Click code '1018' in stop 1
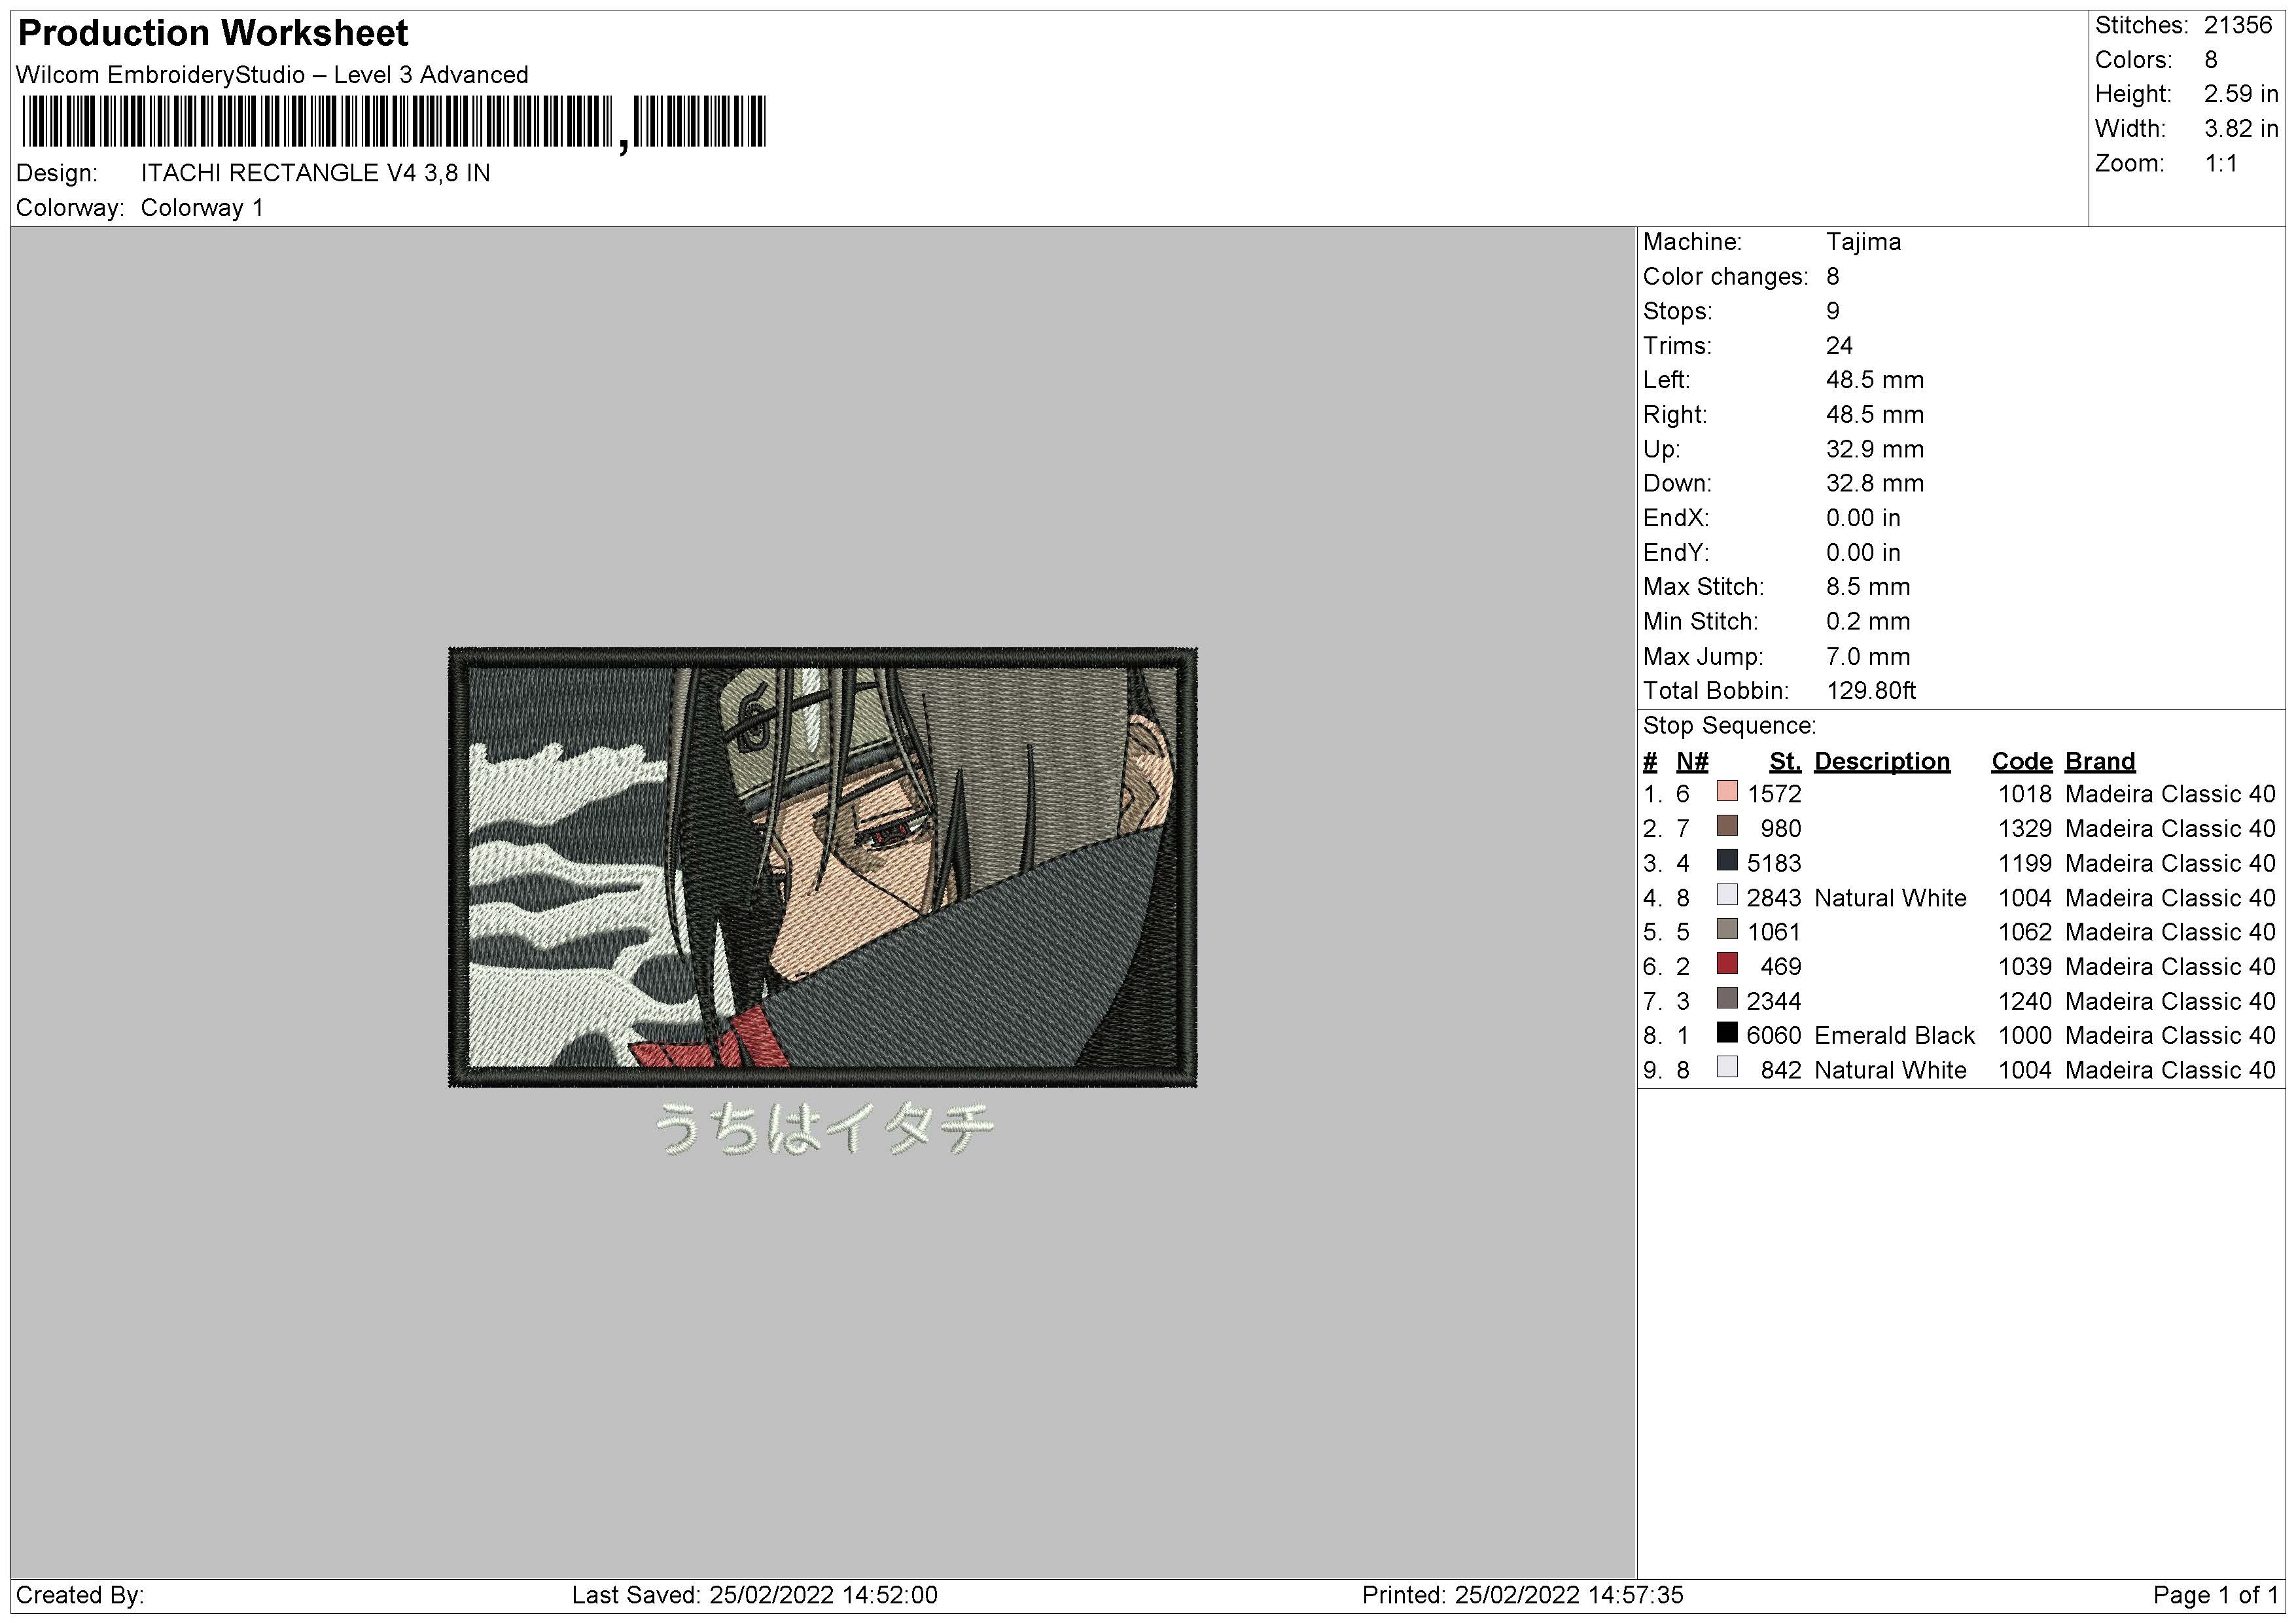The width and height of the screenshot is (2296, 1623). coord(2025,794)
